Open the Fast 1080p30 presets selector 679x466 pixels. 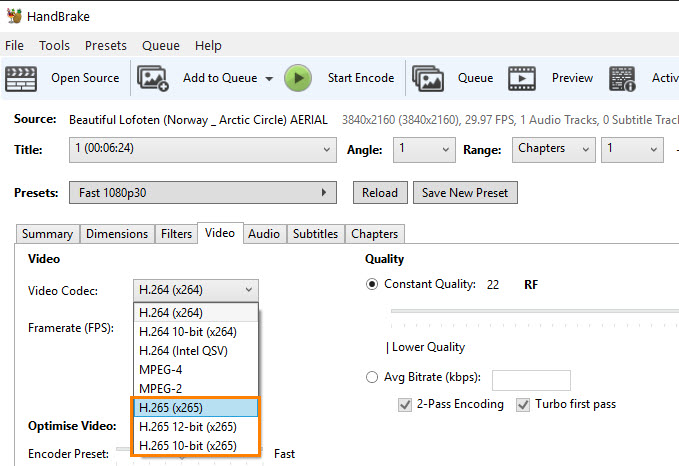pyautogui.click(x=203, y=193)
